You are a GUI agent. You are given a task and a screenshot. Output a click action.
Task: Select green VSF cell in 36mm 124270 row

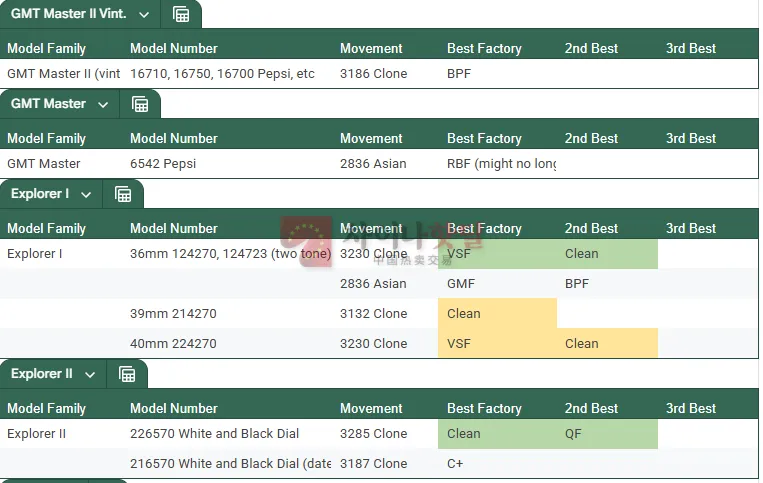click(x=497, y=254)
